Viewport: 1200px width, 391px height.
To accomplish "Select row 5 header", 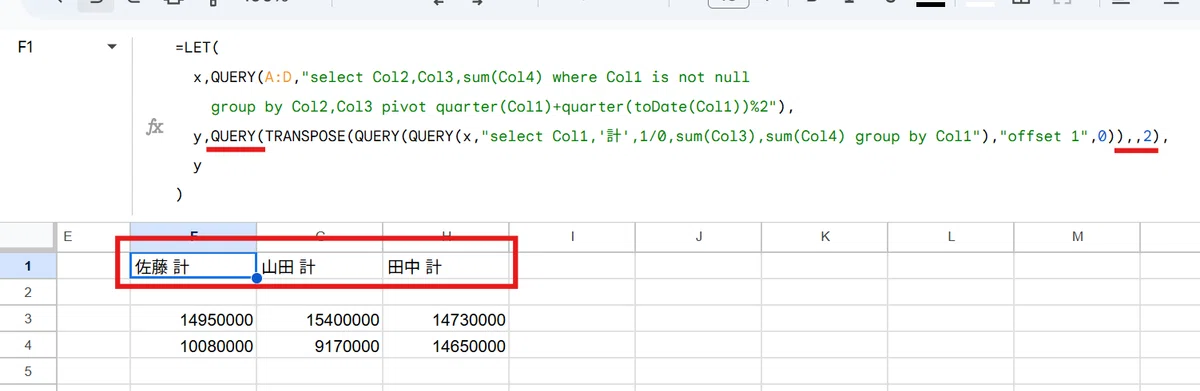I will click(x=27, y=371).
